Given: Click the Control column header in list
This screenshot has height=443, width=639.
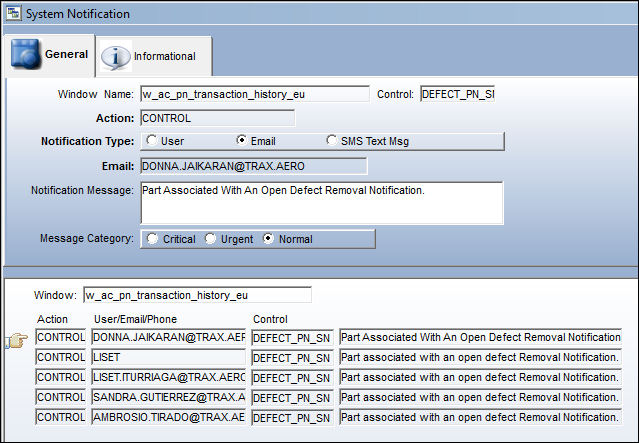Looking at the screenshot, I should pos(270,319).
